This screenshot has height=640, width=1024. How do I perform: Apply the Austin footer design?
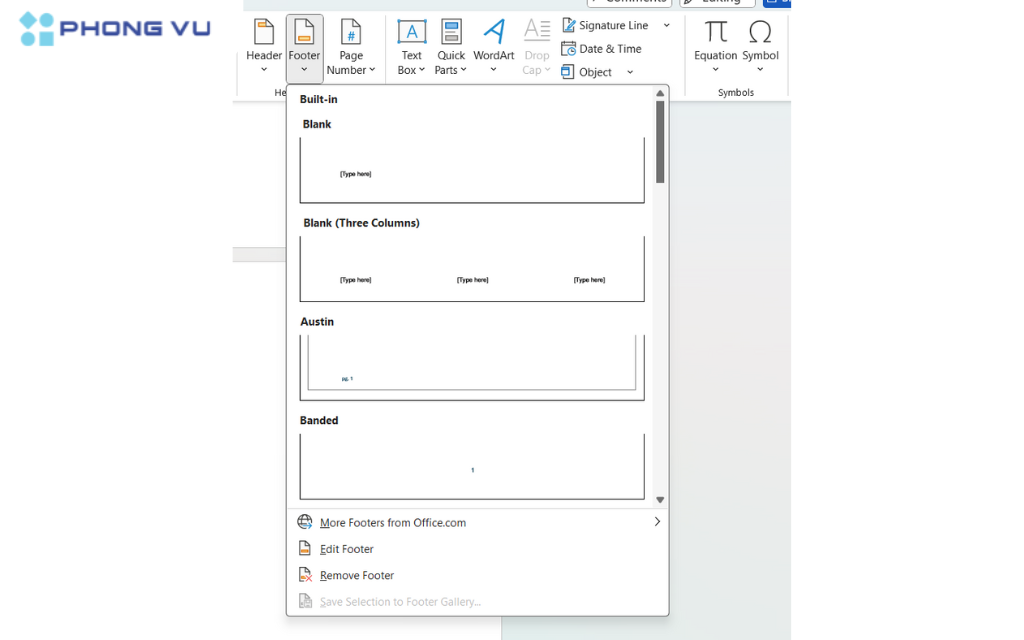(x=471, y=366)
